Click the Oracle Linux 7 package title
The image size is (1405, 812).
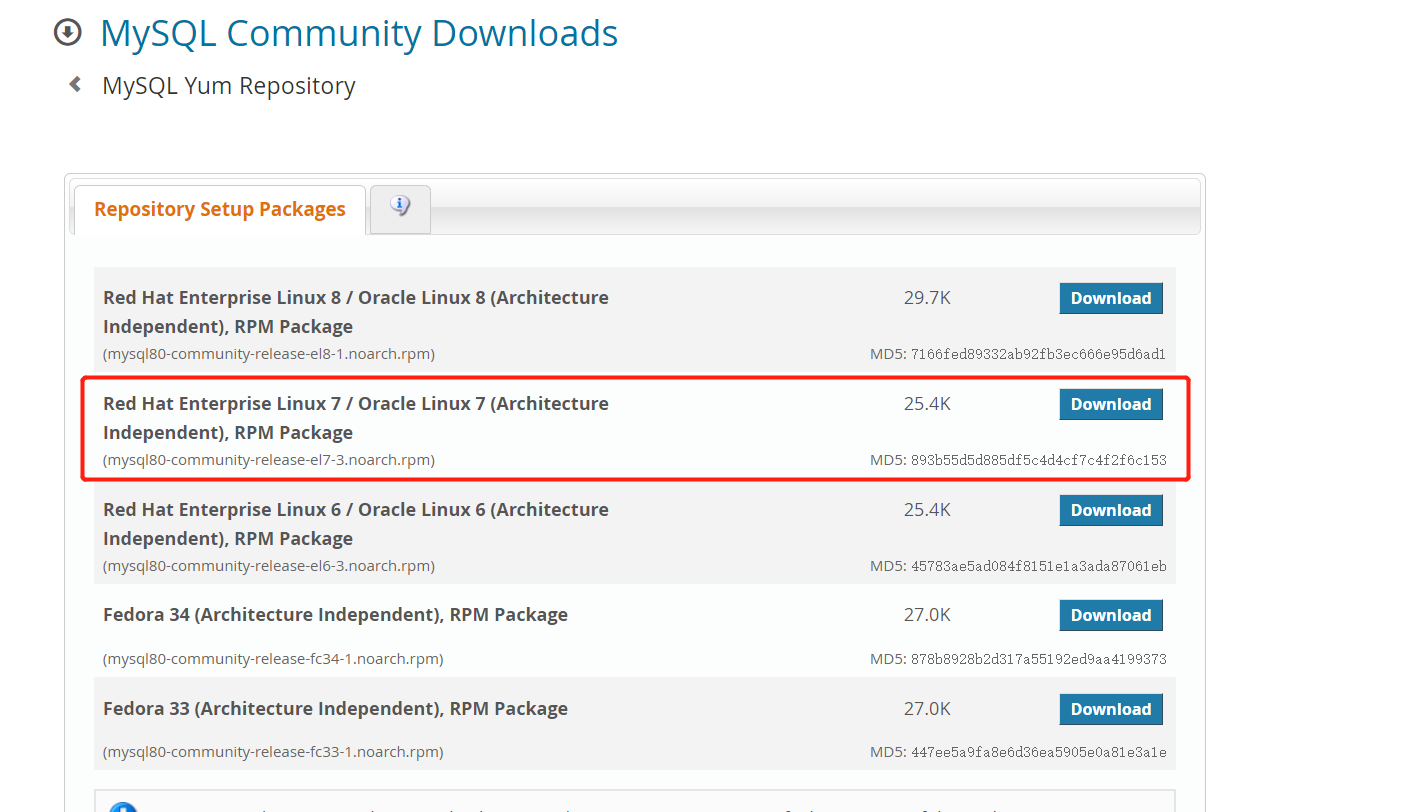tap(355, 417)
